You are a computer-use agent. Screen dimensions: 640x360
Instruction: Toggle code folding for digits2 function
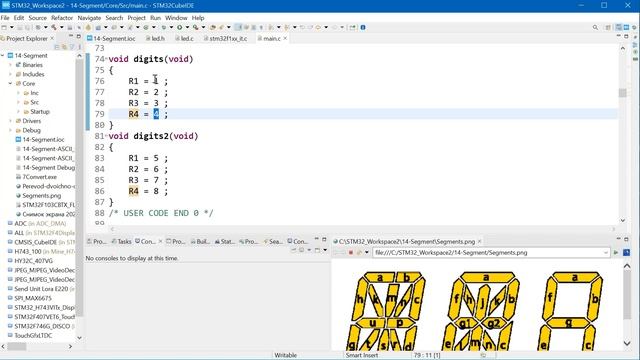pos(107,136)
